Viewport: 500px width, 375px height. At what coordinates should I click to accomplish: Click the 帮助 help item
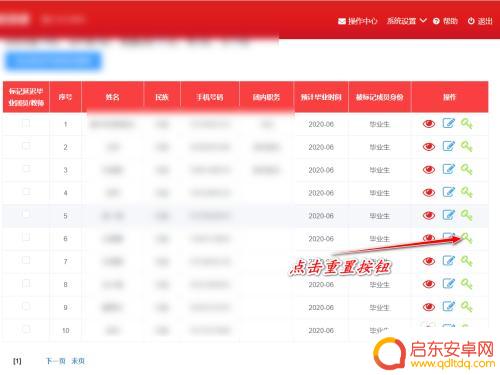click(445, 21)
